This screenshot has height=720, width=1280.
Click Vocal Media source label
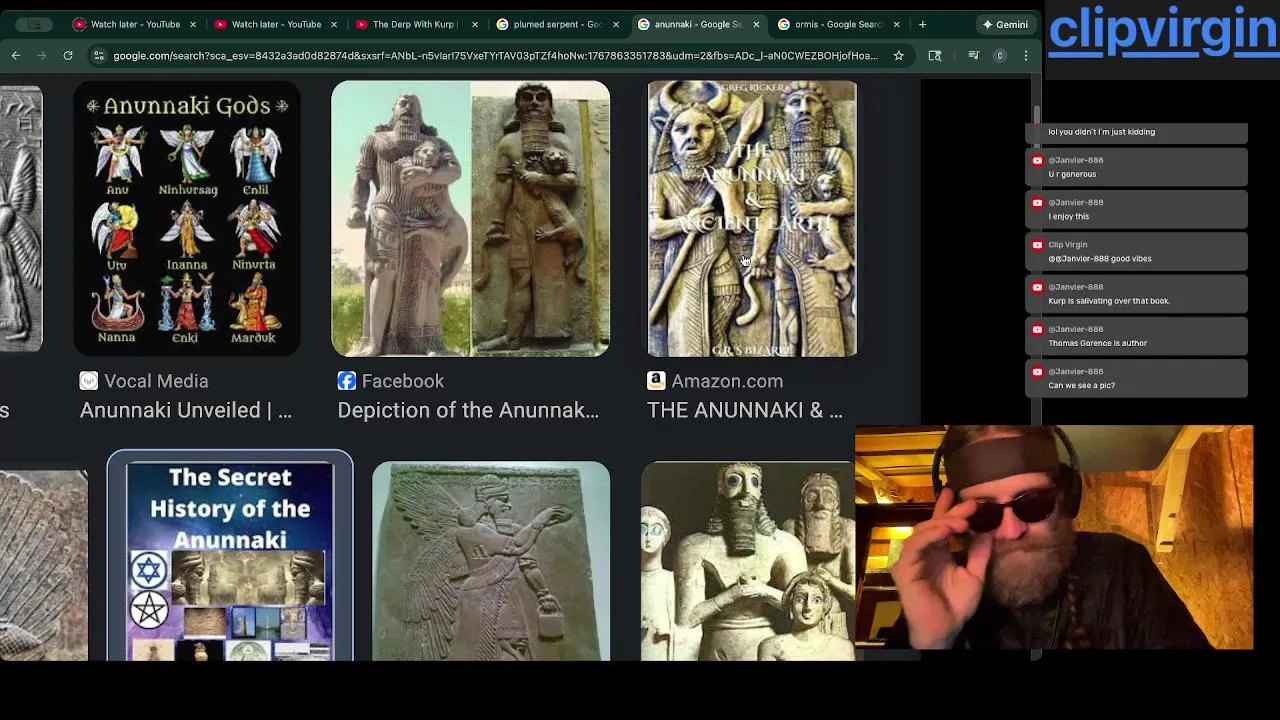[156, 381]
